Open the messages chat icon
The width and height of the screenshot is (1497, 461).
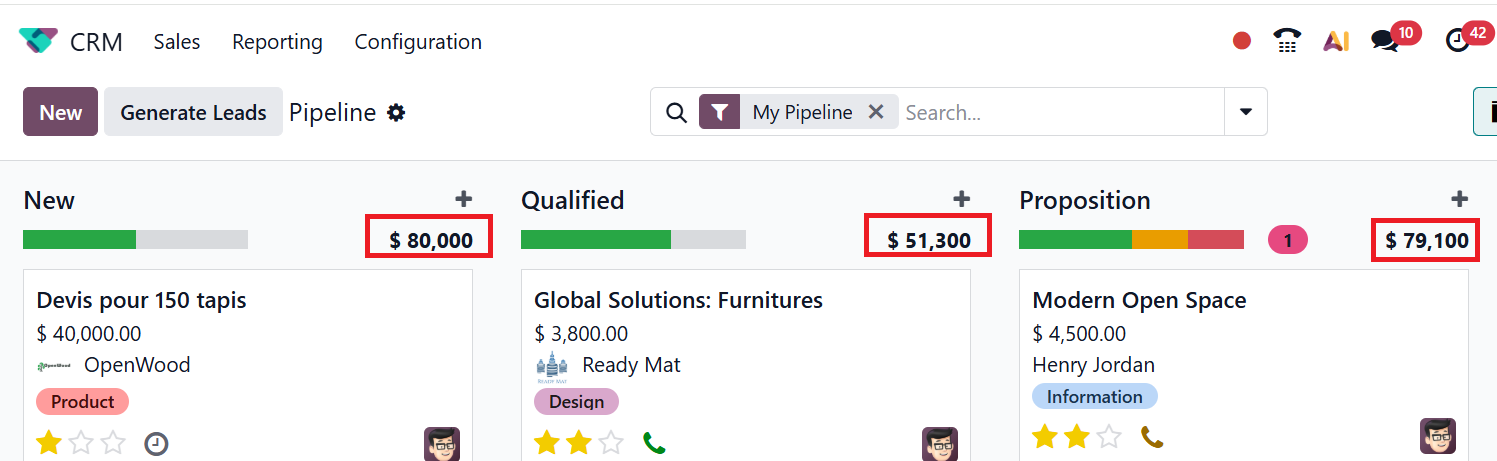pyautogui.click(x=1385, y=41)
